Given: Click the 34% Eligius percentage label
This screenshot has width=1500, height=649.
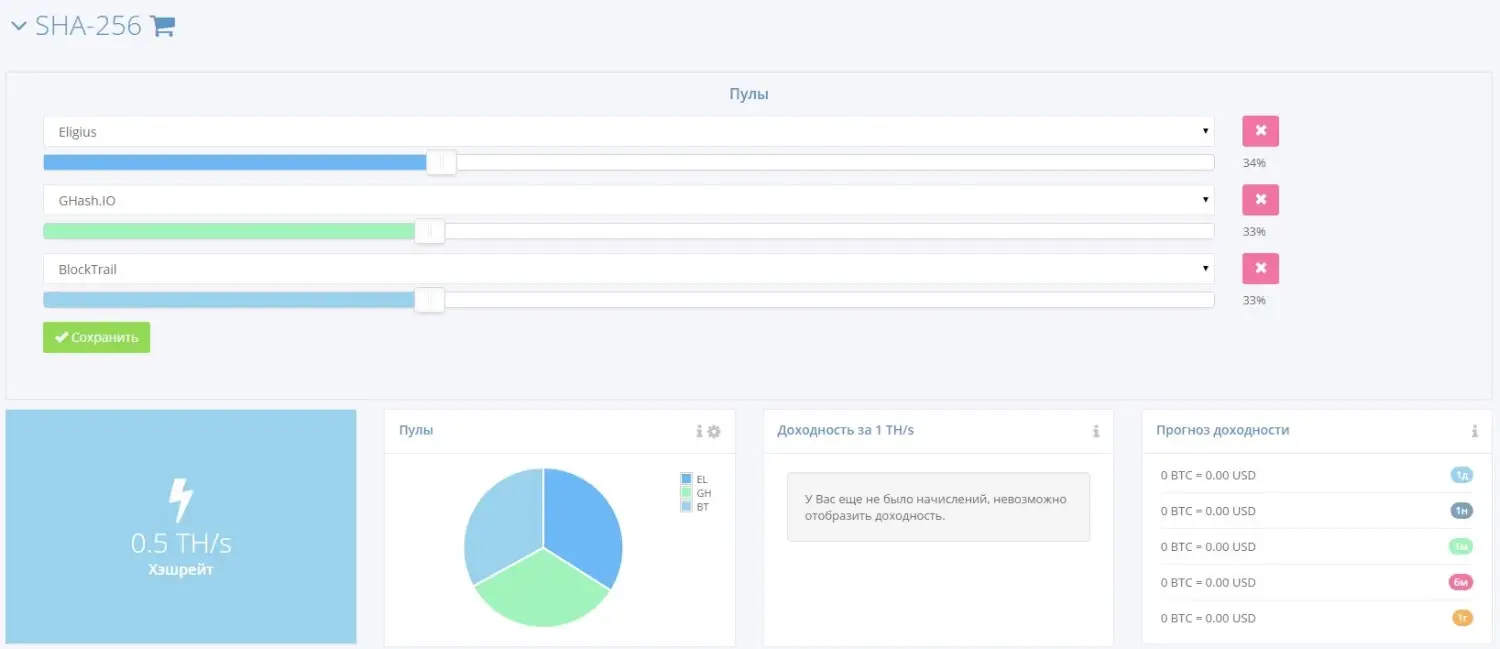Looking at the screenshot, I should click(1254, 163).
